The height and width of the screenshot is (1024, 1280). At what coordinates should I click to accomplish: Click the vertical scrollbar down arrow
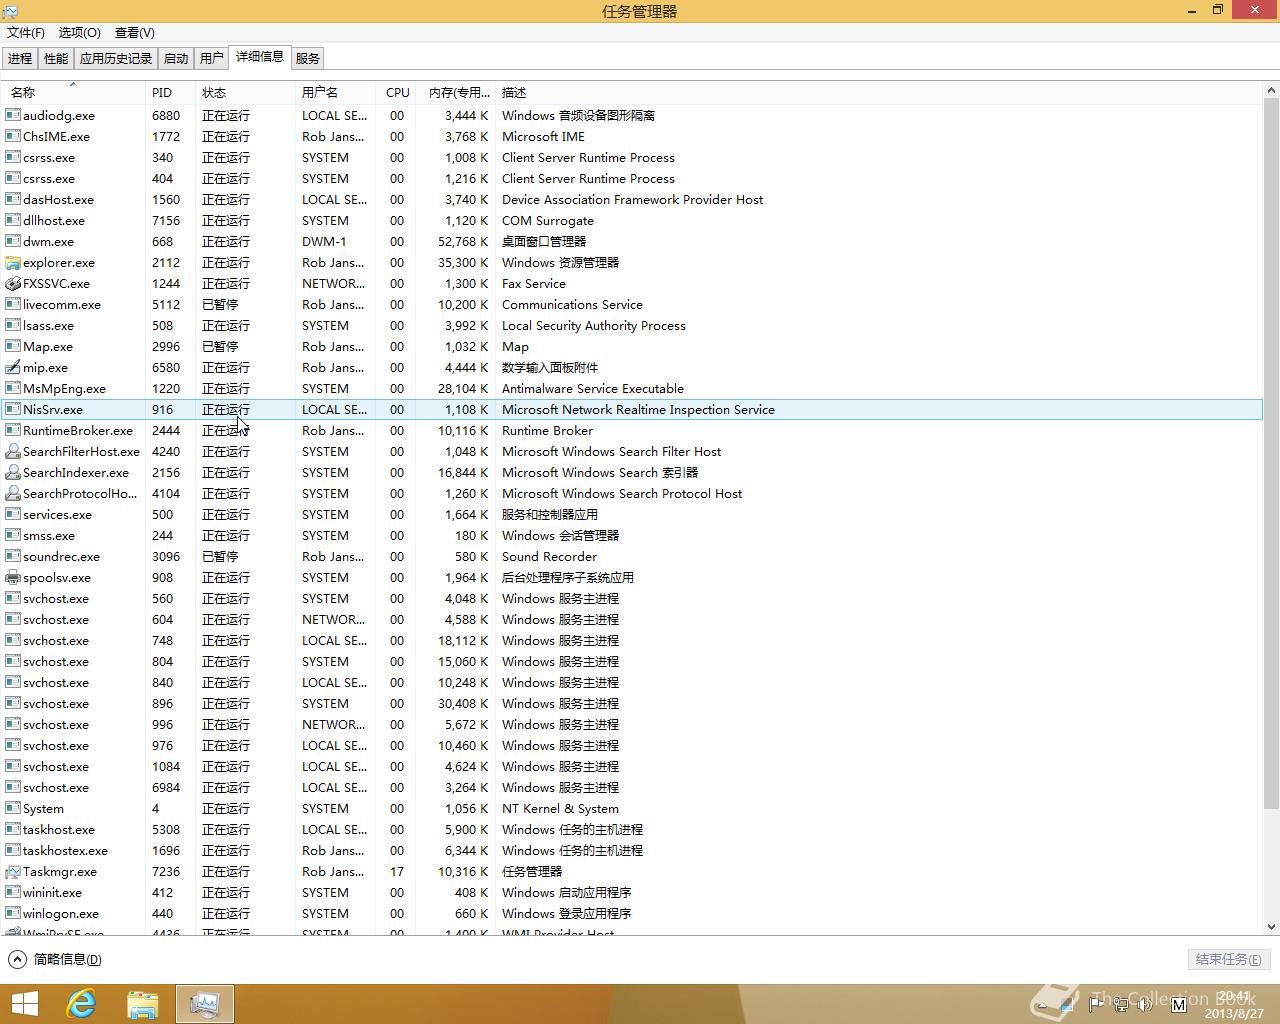pos(1271,927)
